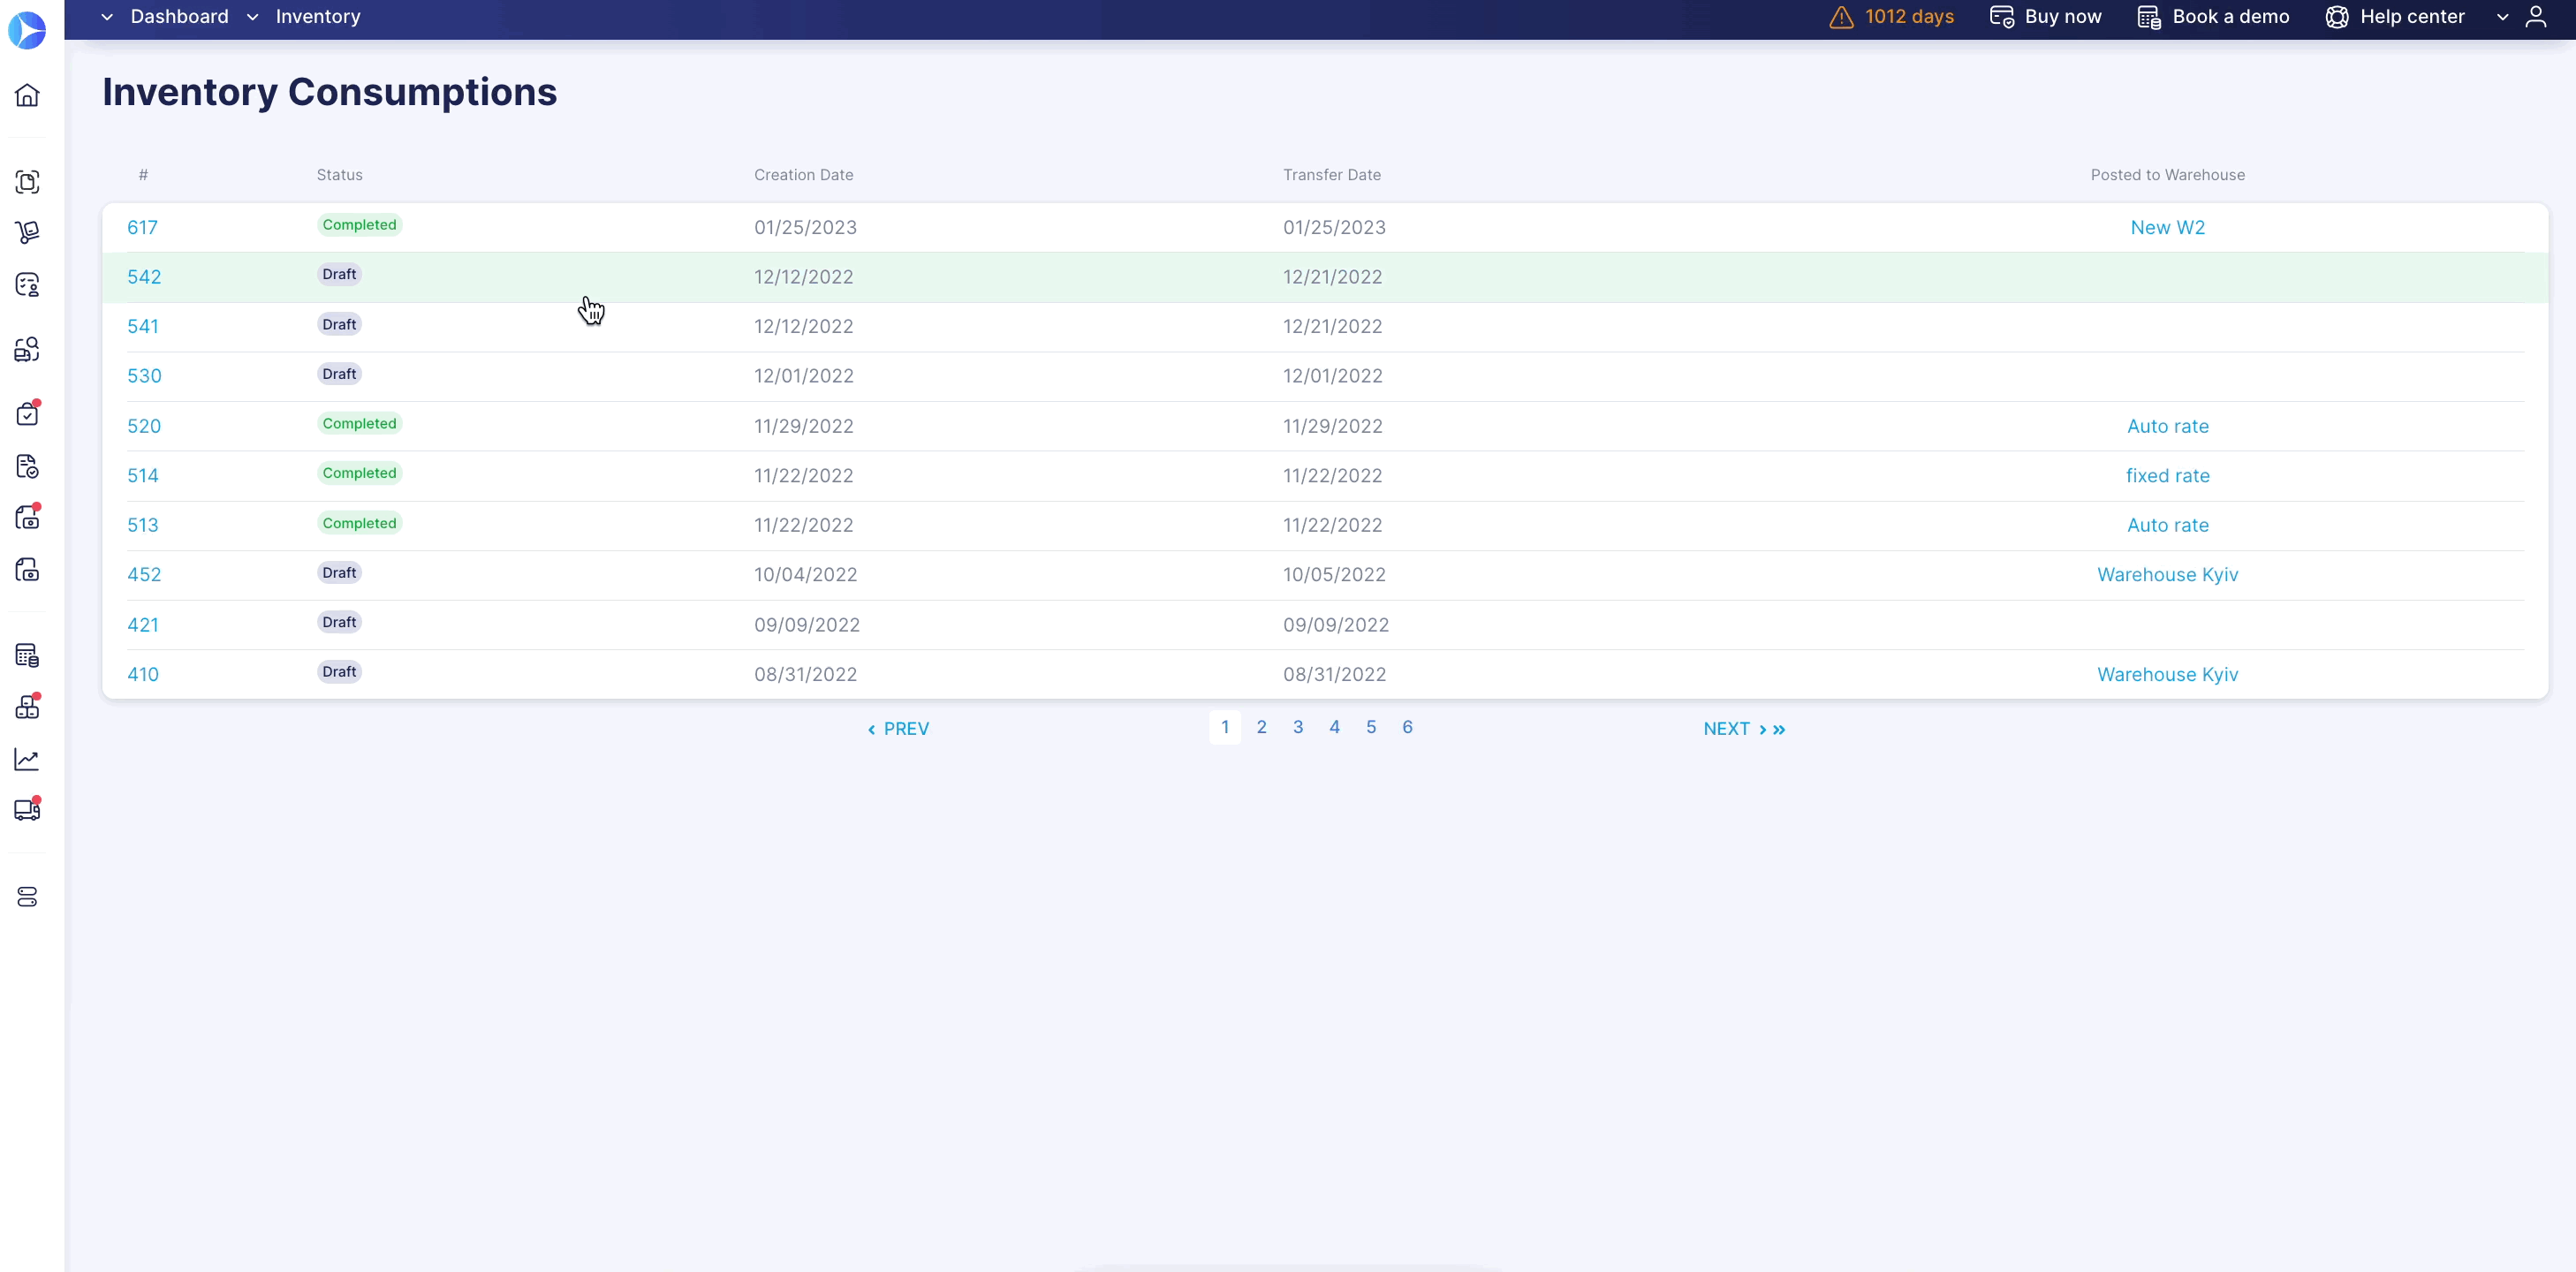Open Auto rate warehouse in row 520

2167,426
